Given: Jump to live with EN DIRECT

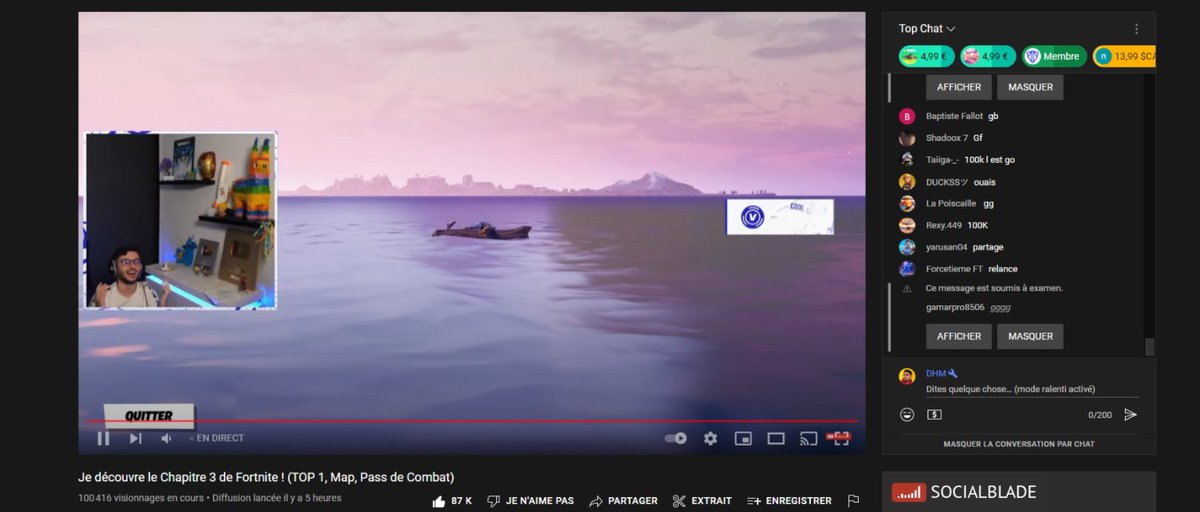Looking at the screenshot, I should pos(215,438).
